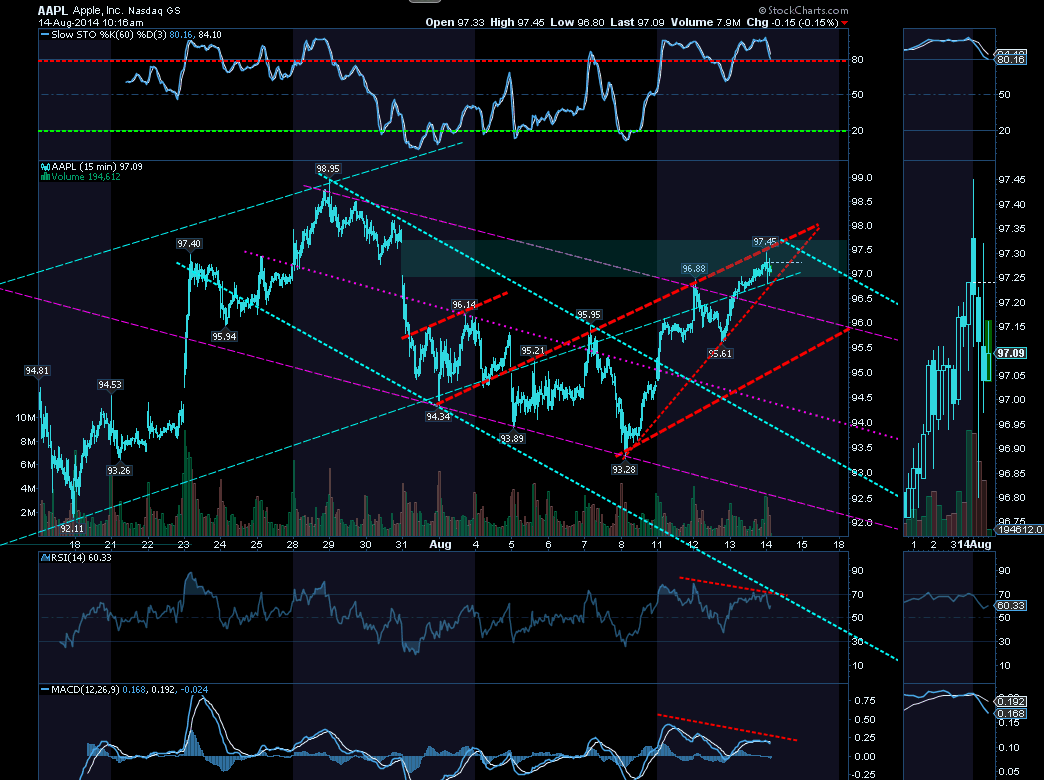Image resolution: width=1044 pixels, height=780 pixels.
Task: Click the 0.168 MACD value tag in side panel
Action: tap(1011, 713)
